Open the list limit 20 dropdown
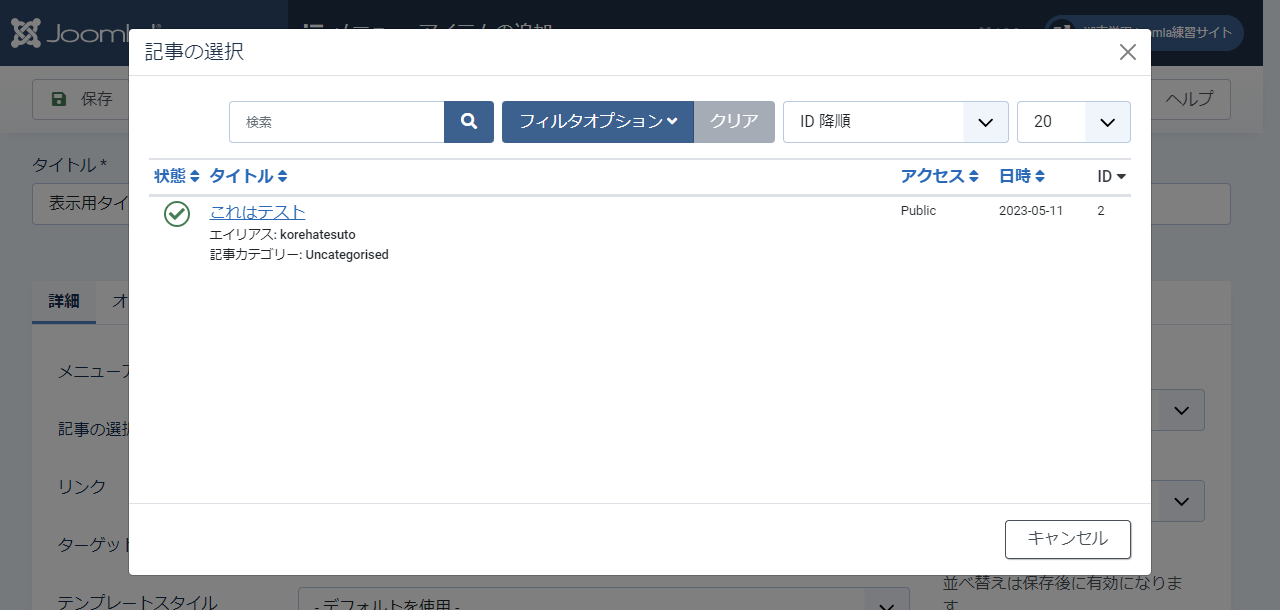This screenshot has height=610, width=1280. coord(1073,122)
